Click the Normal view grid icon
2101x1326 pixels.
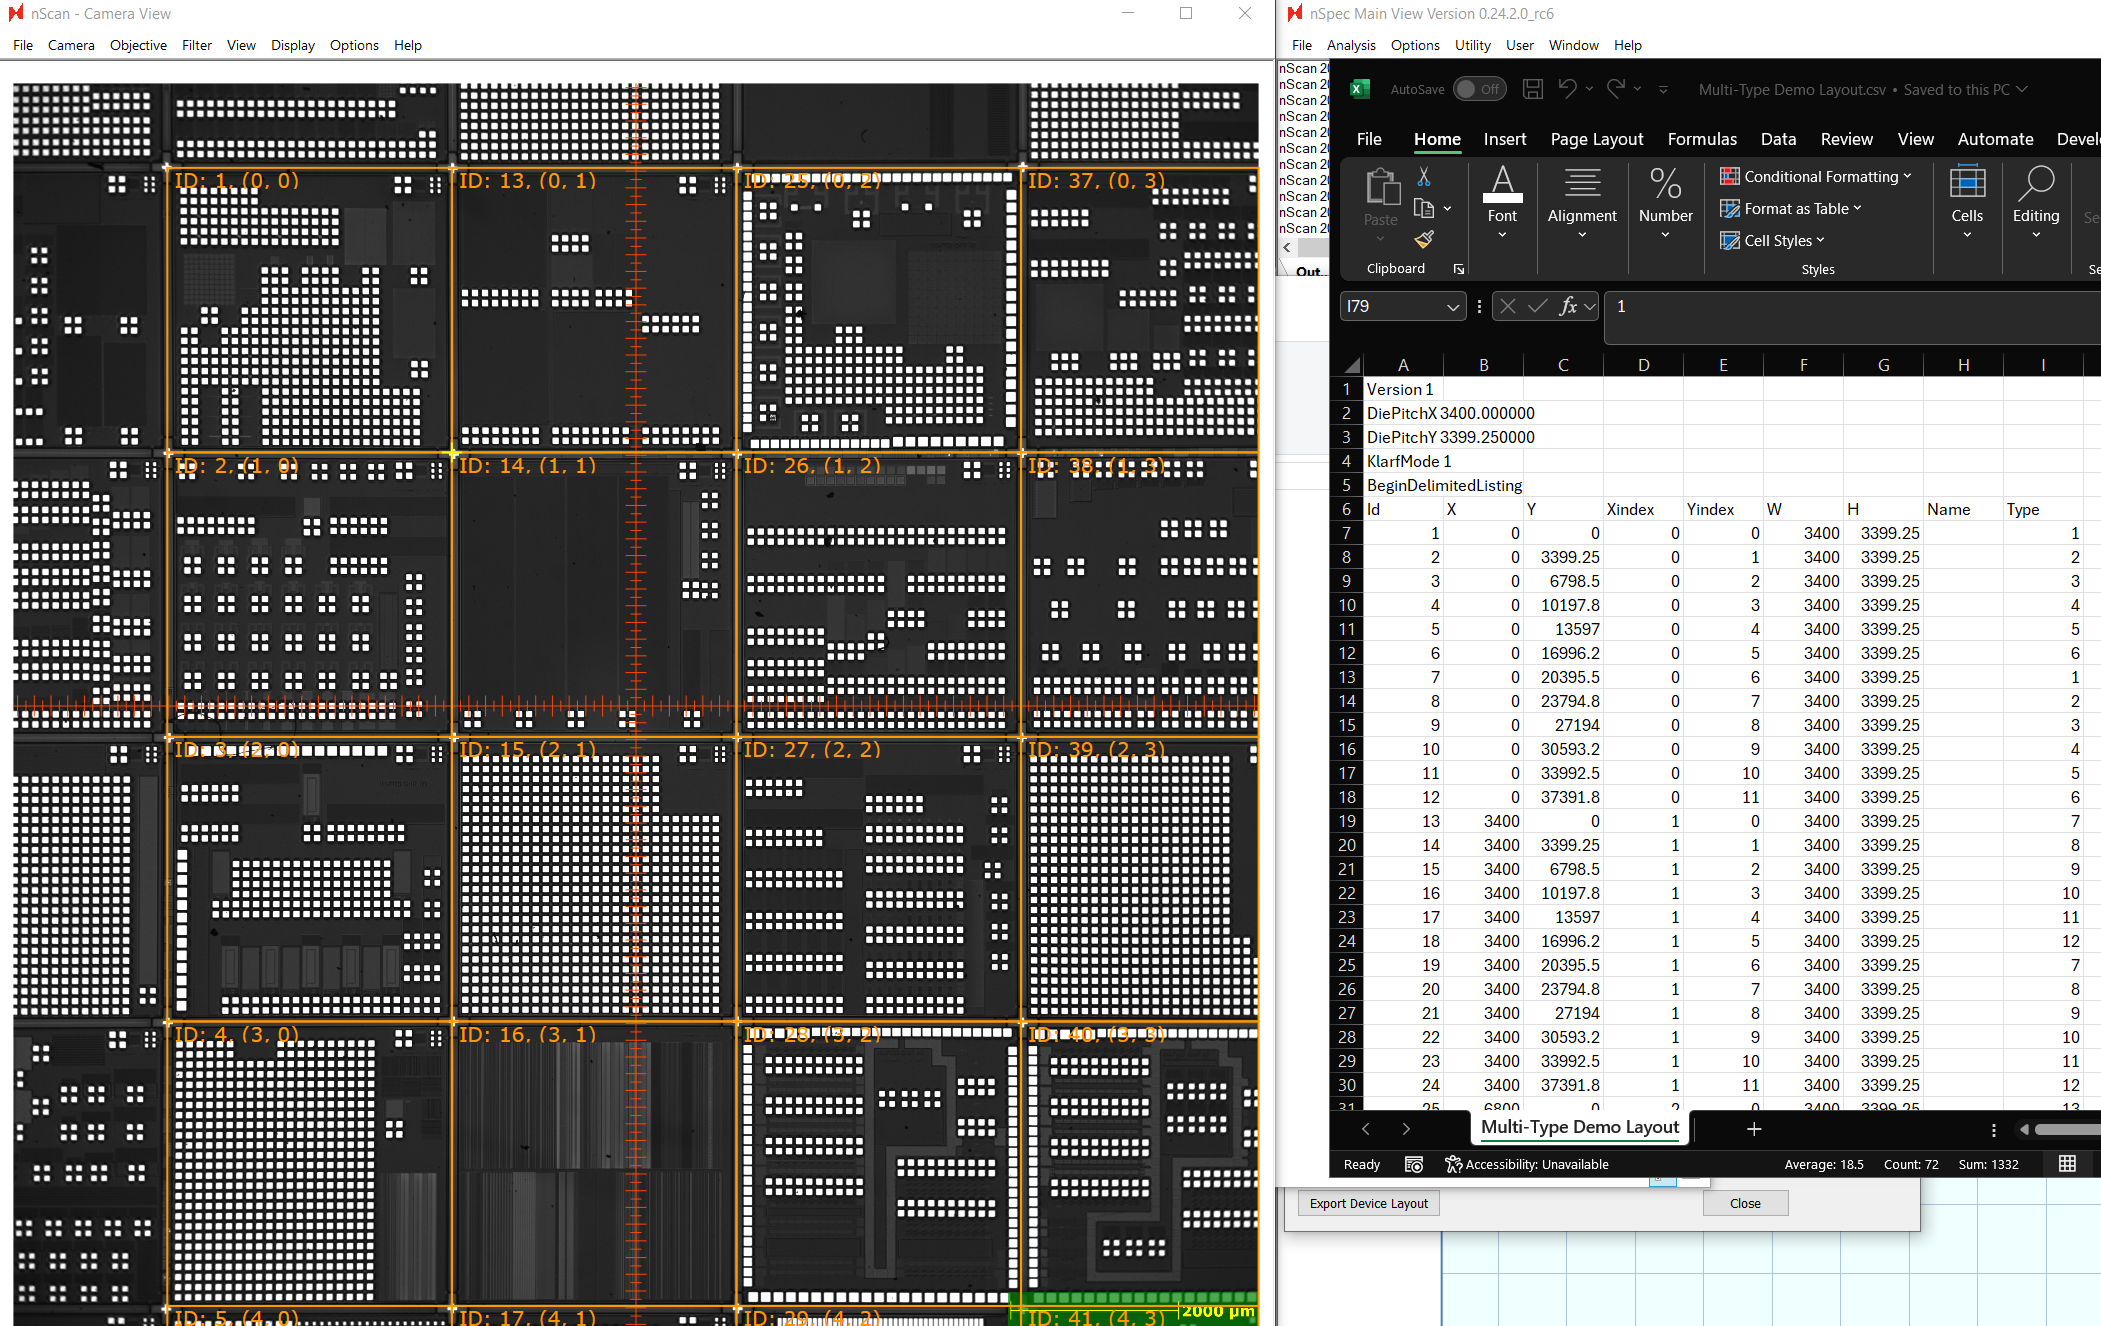pos(2067,1164)
